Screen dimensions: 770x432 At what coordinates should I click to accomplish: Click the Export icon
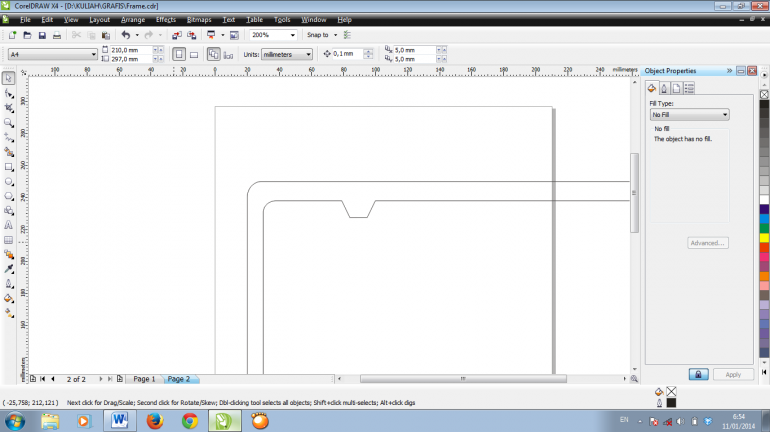[191, 35]
